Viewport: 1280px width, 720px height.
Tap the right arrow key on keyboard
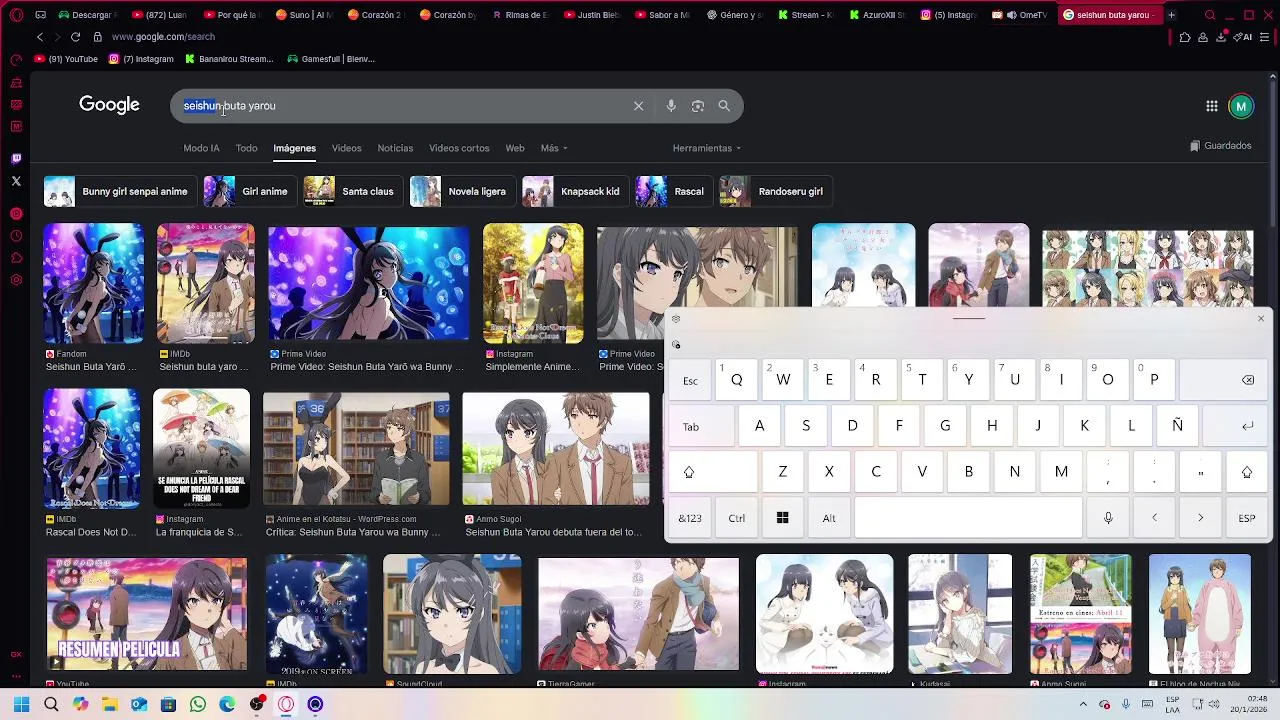tap(1201, 518)
